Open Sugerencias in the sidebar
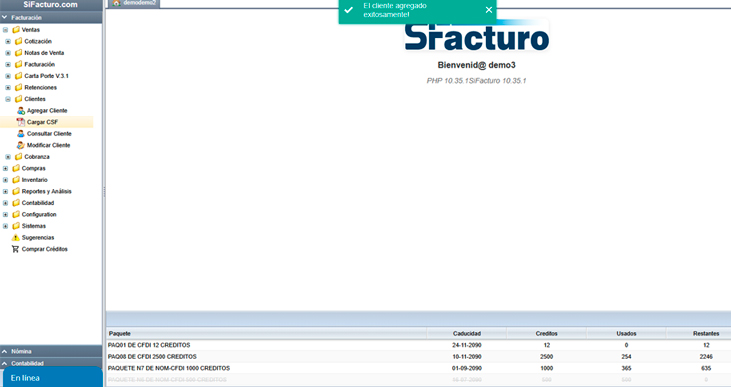This screenshot has height=387, width=731. click(x=38, y=238)
